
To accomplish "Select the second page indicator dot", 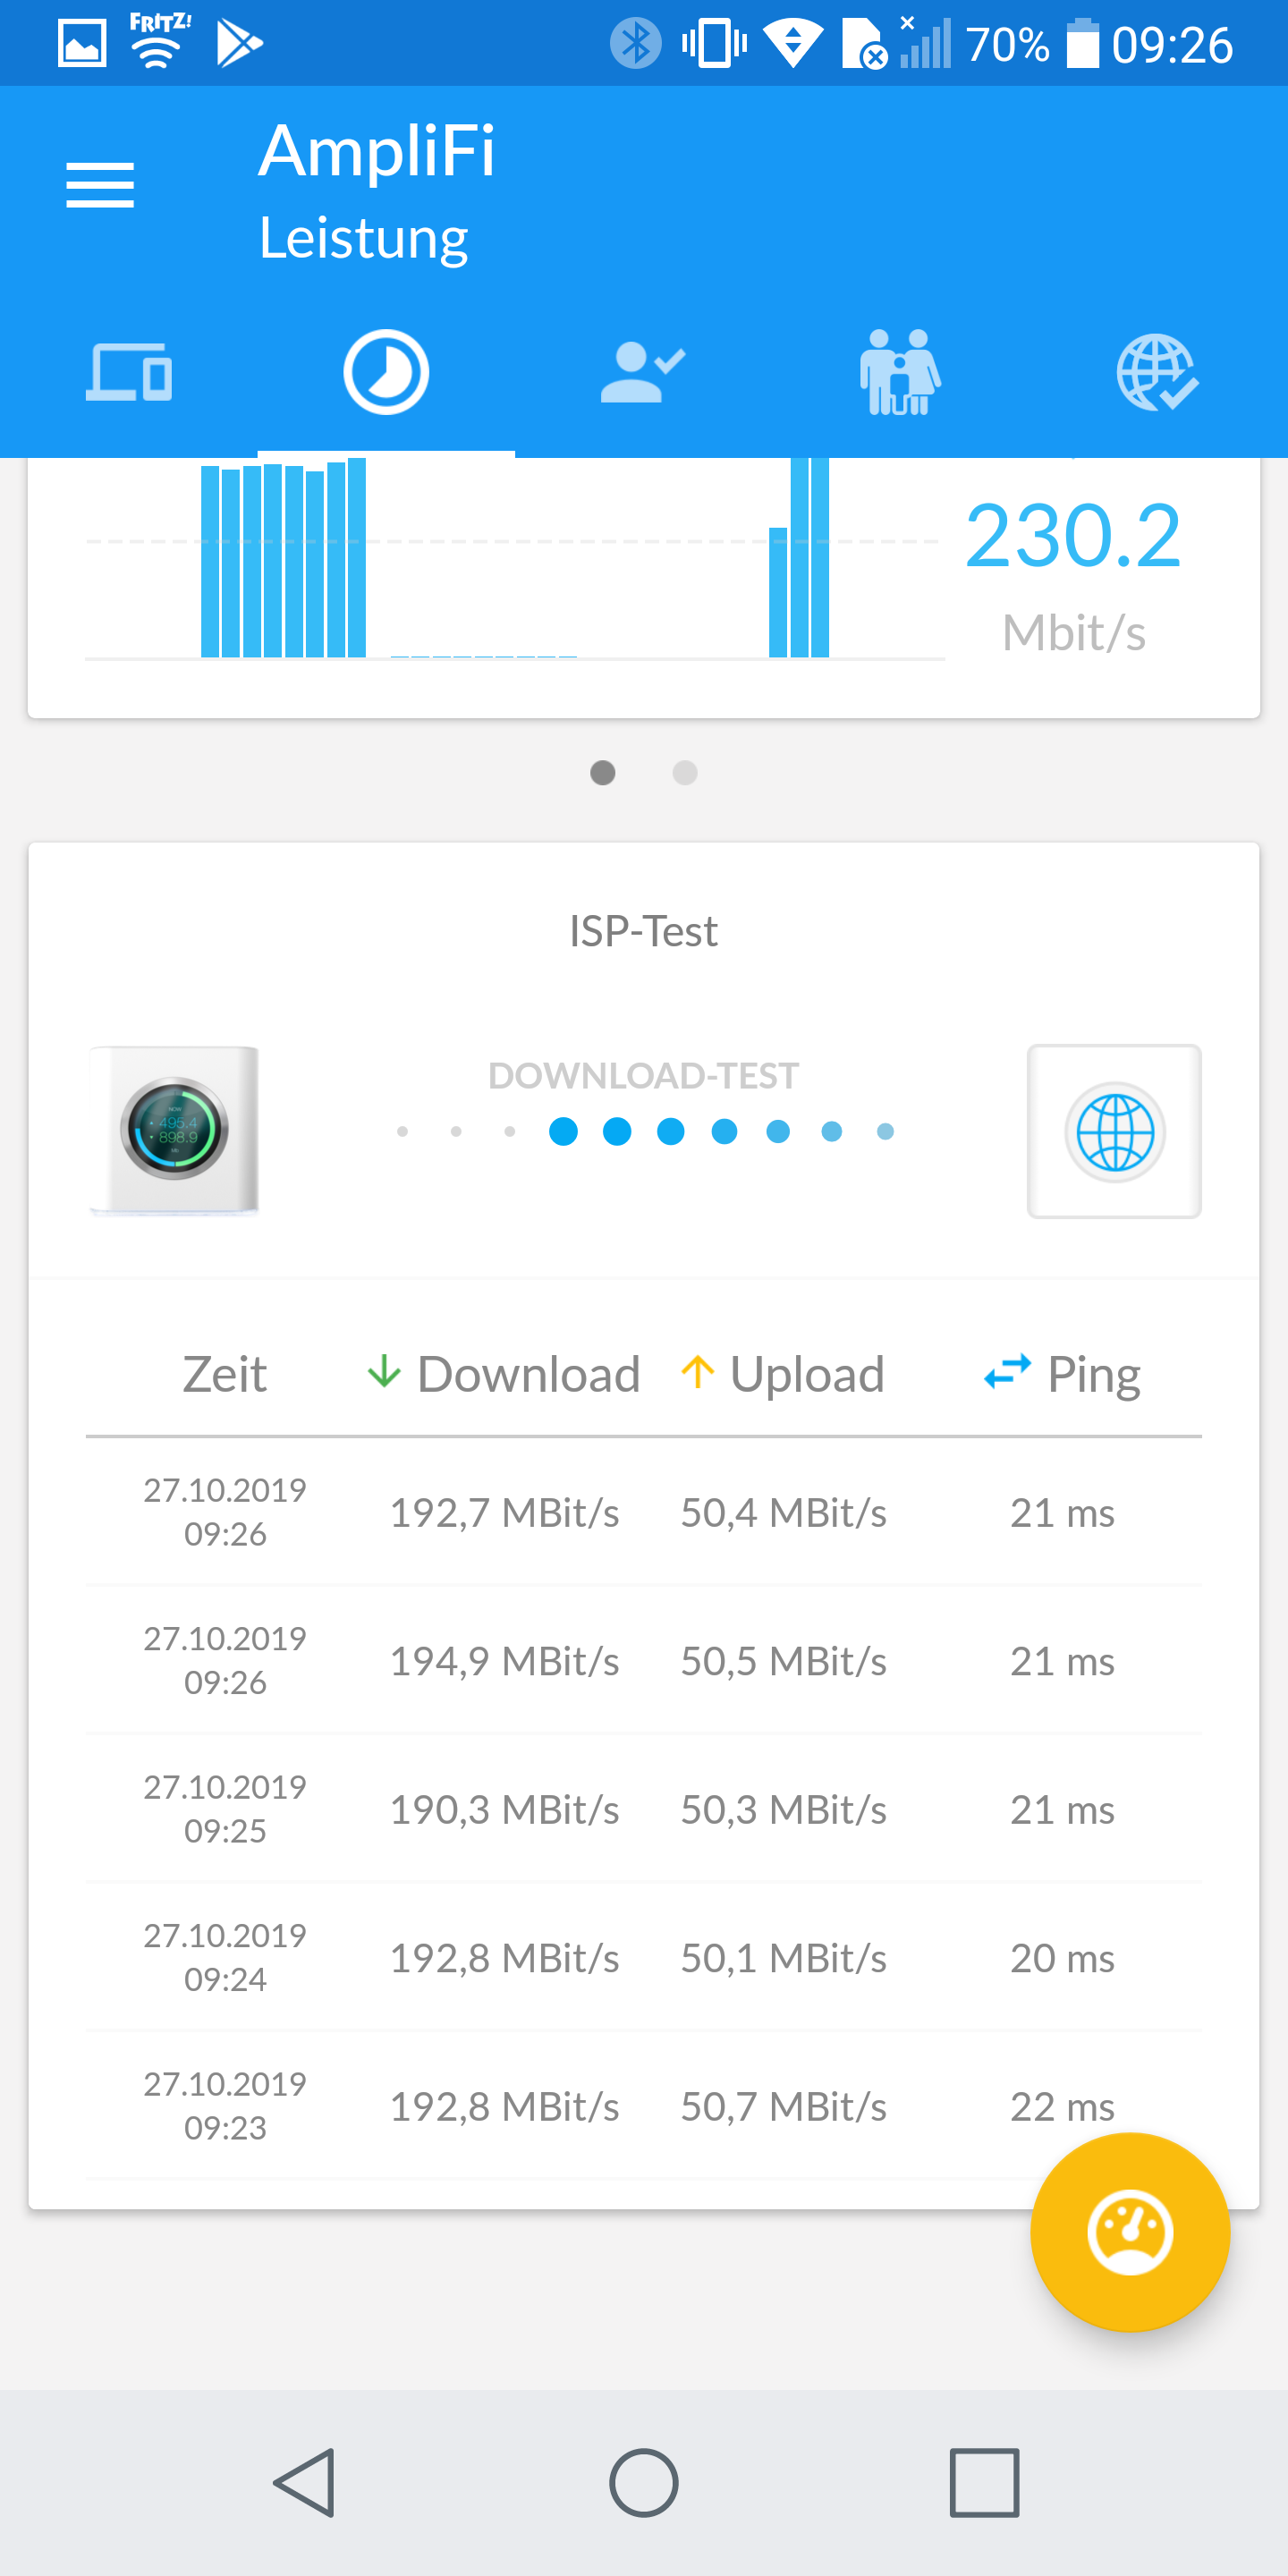I will (x=685, y=772).
